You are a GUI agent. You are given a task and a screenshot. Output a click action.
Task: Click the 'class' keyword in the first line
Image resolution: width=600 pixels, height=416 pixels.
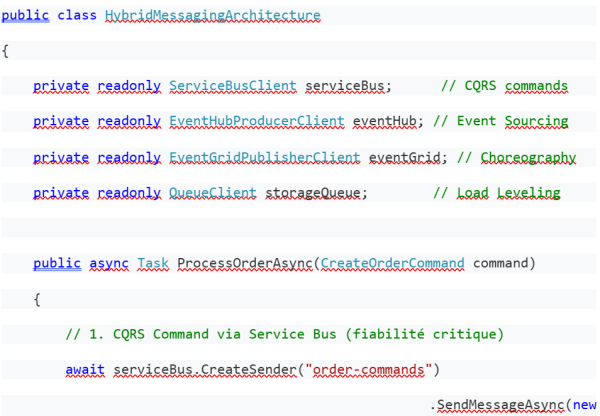click(76, 16)
